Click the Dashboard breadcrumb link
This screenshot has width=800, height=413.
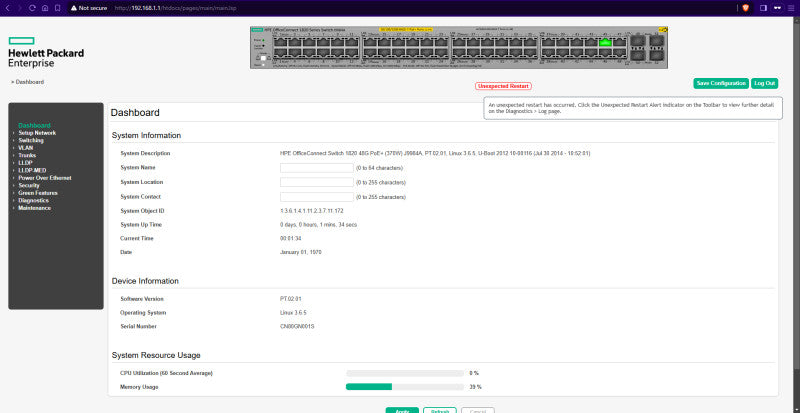coord(30,82)
